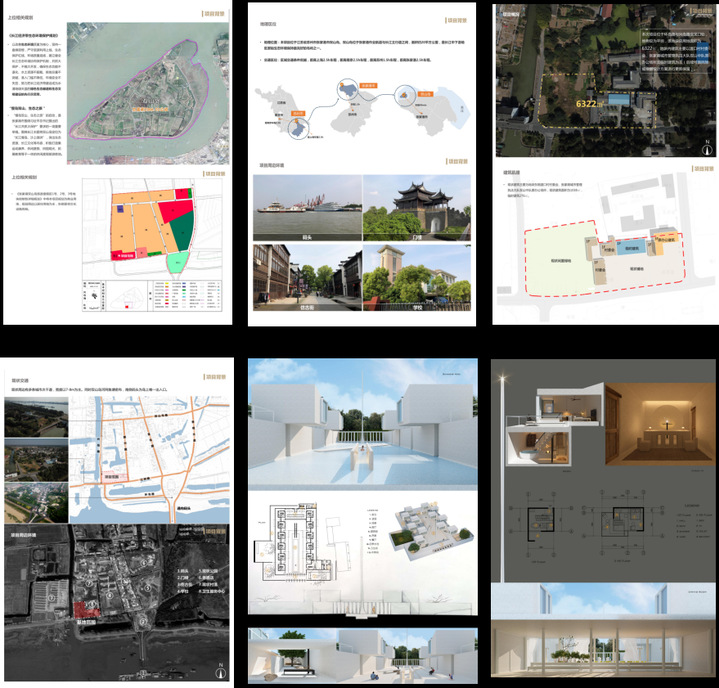719x688 pixels.
Task: Open the long section elevation drawing below the plan
Action: [x=363, y=603]
